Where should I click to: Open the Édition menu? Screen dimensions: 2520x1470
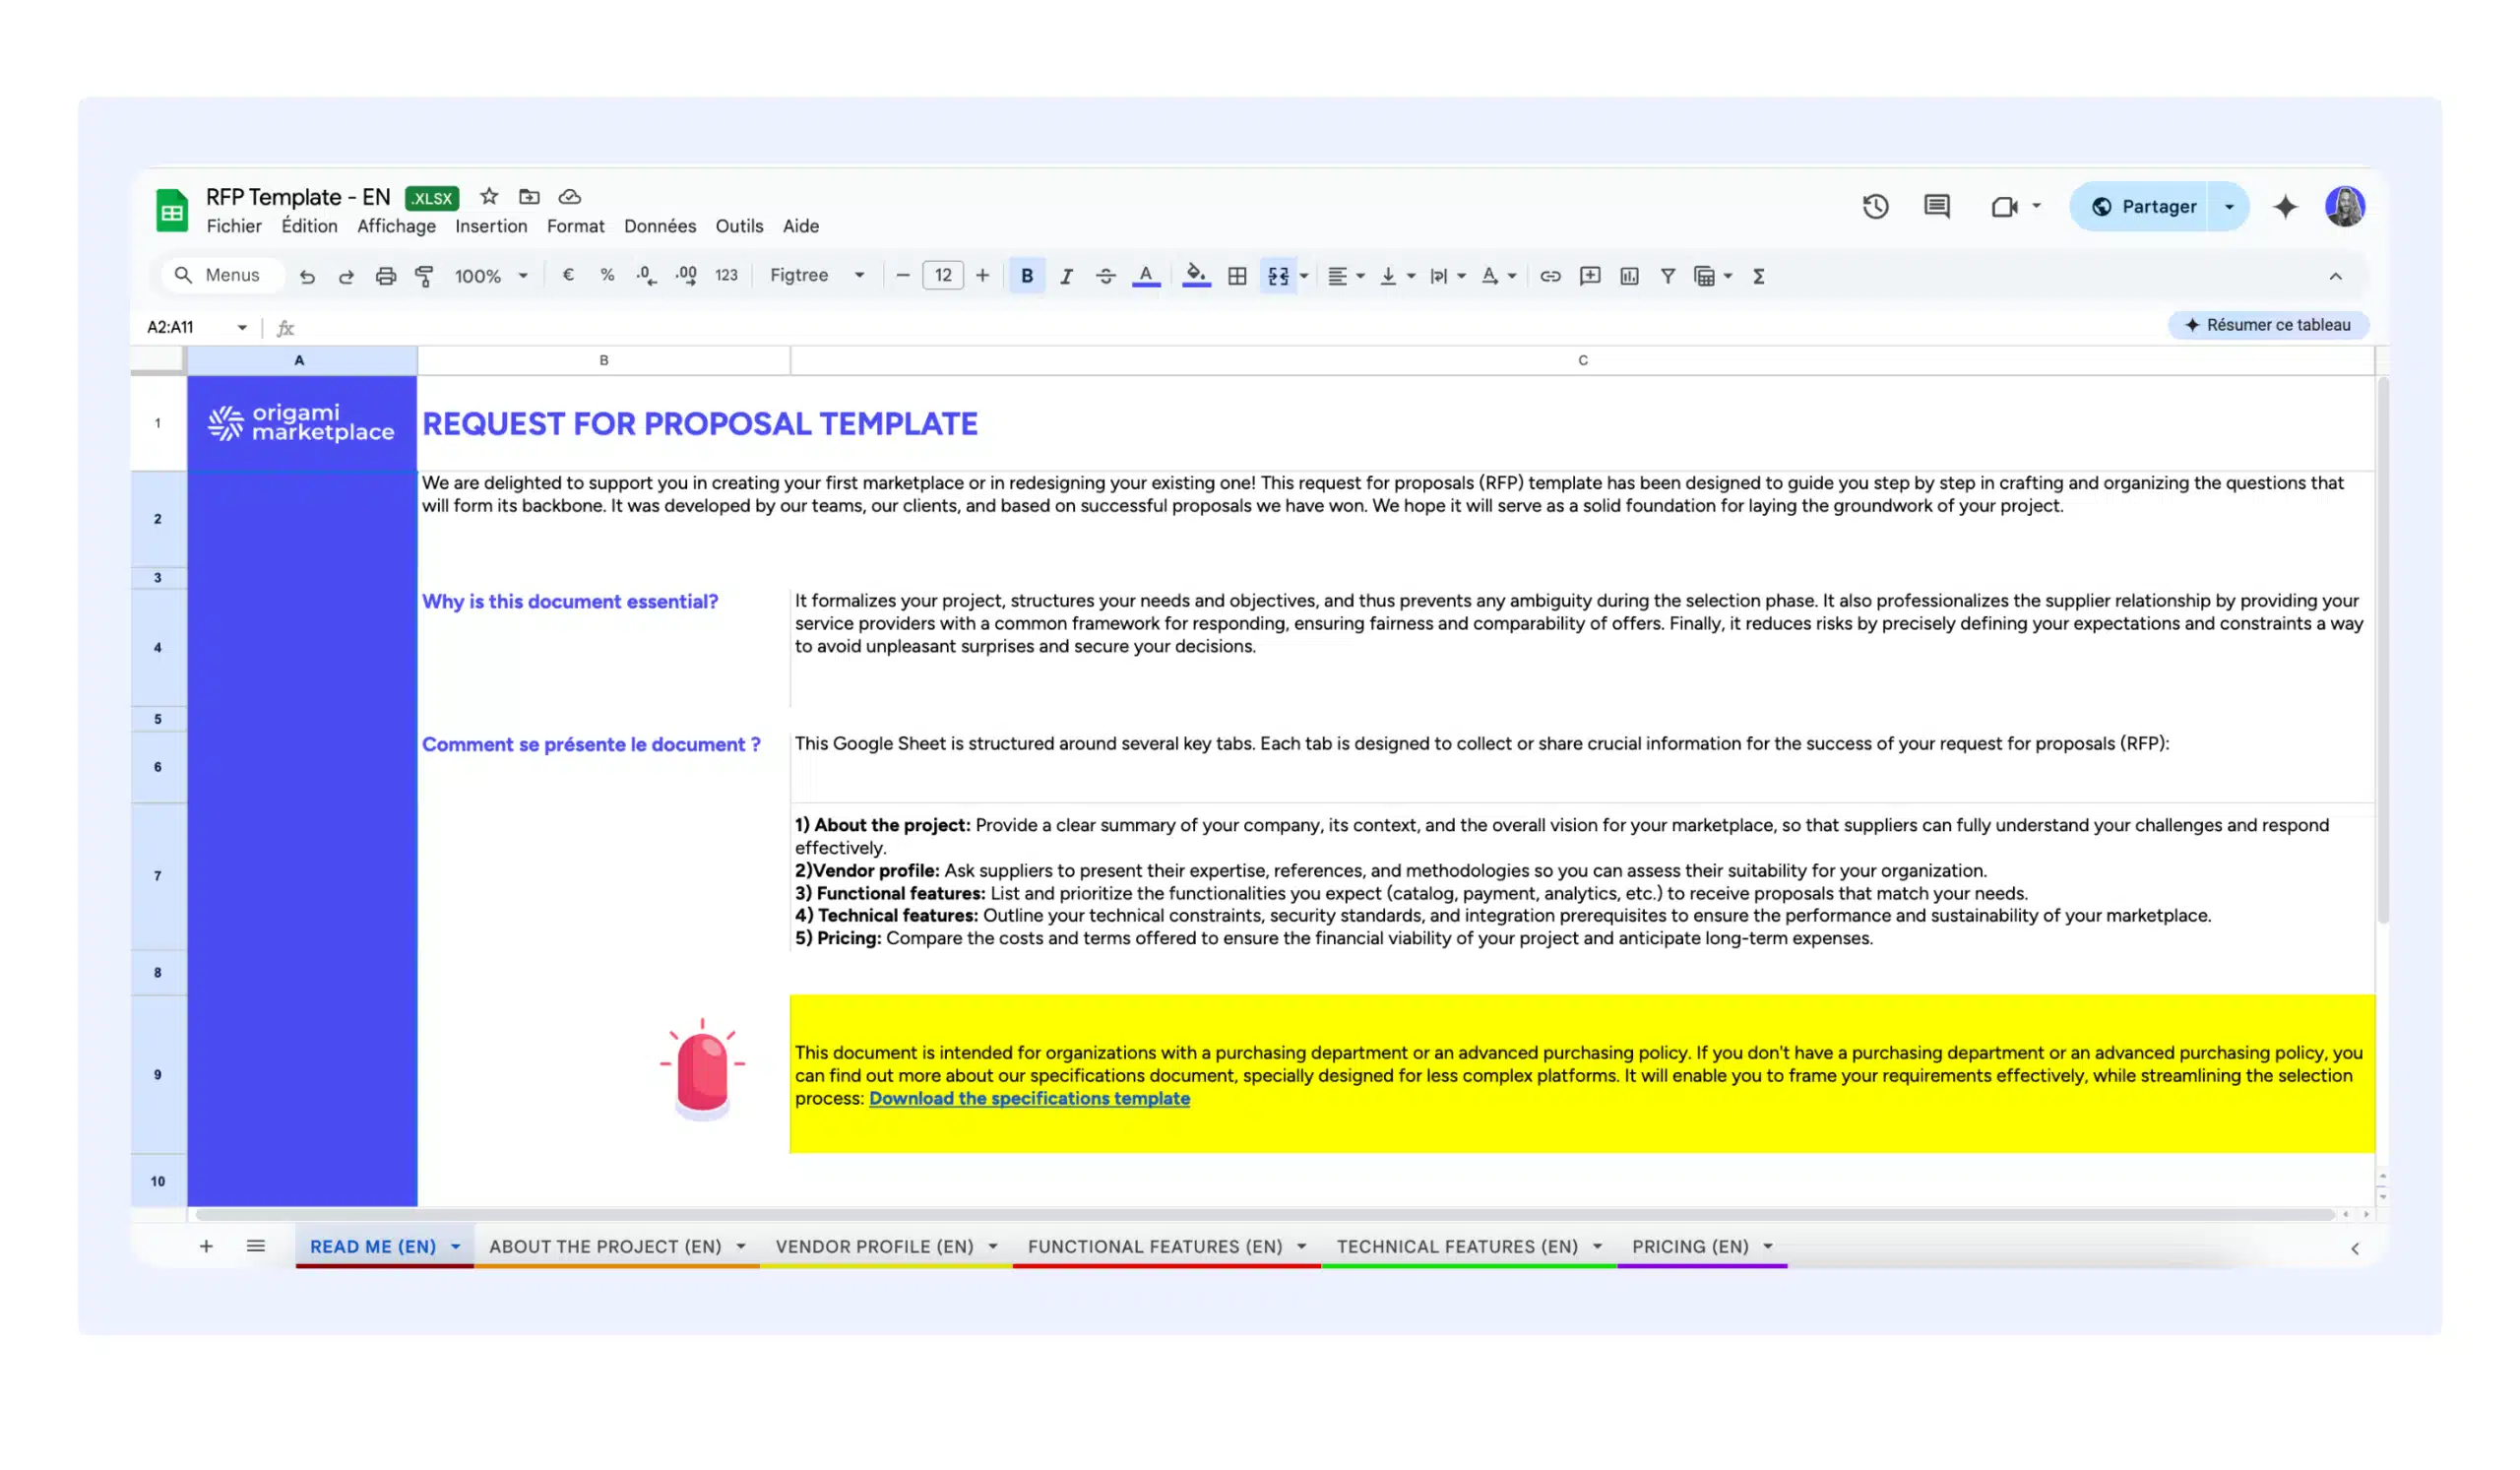[309, 226]
